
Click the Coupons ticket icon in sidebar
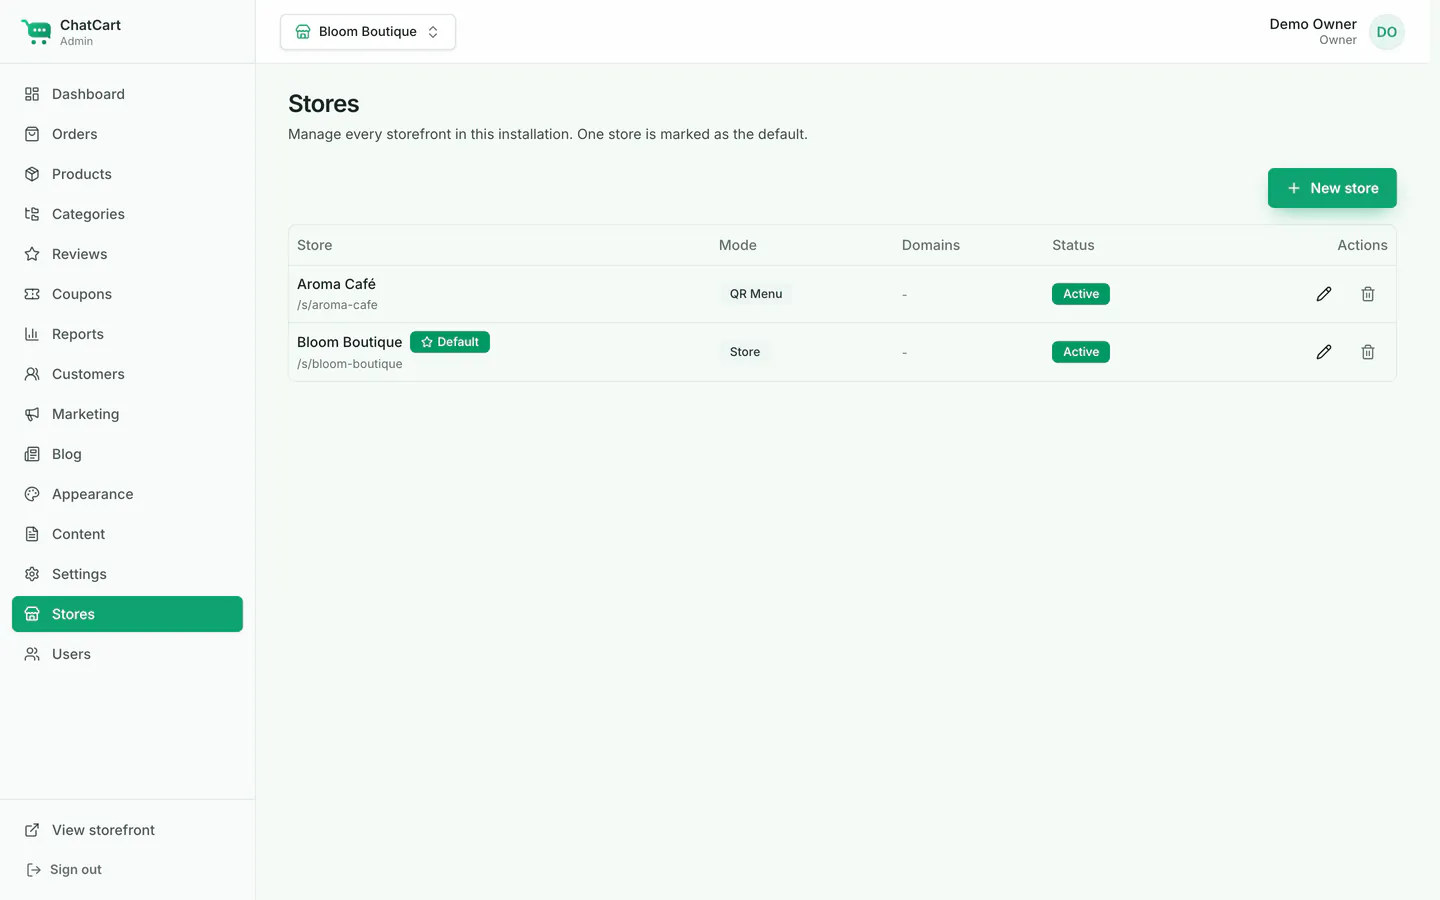pyautogui.click(x=32, y=294)
